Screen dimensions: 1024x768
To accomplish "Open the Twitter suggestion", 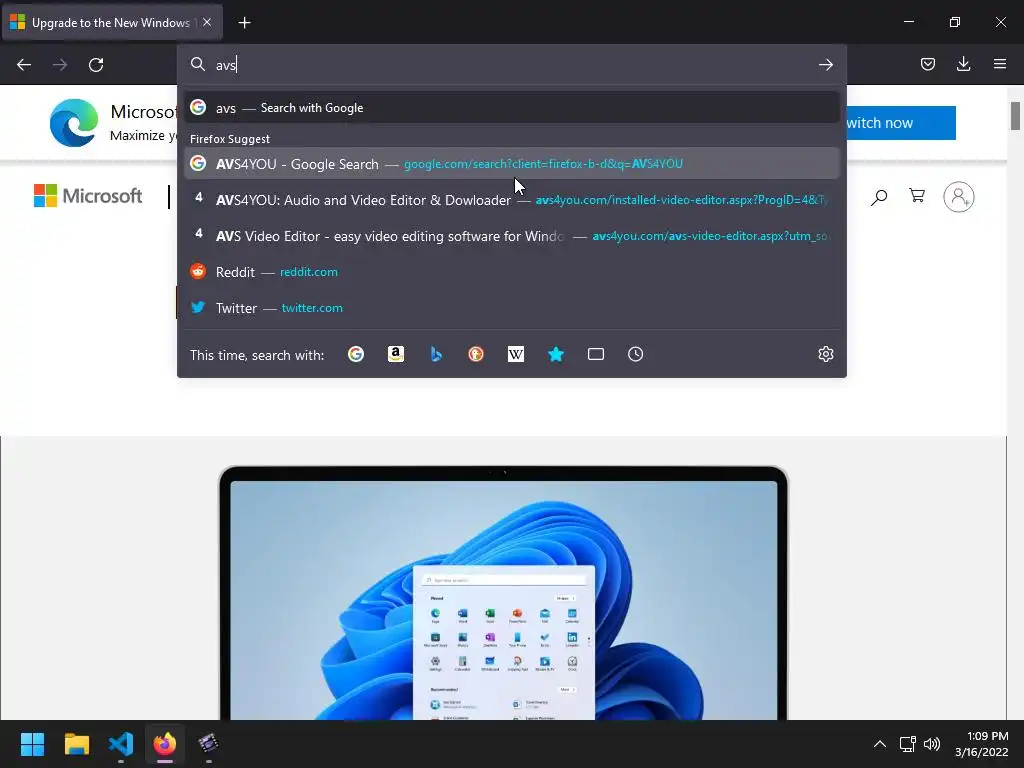I will 512,308.
